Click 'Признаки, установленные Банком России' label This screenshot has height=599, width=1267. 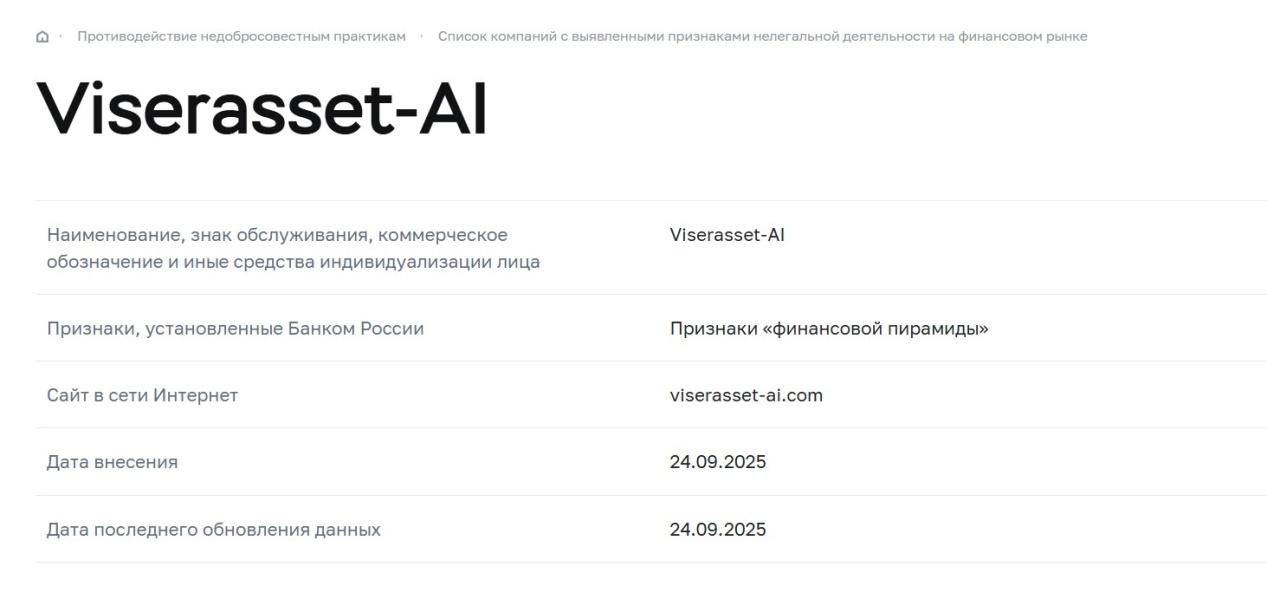point(235,329)
